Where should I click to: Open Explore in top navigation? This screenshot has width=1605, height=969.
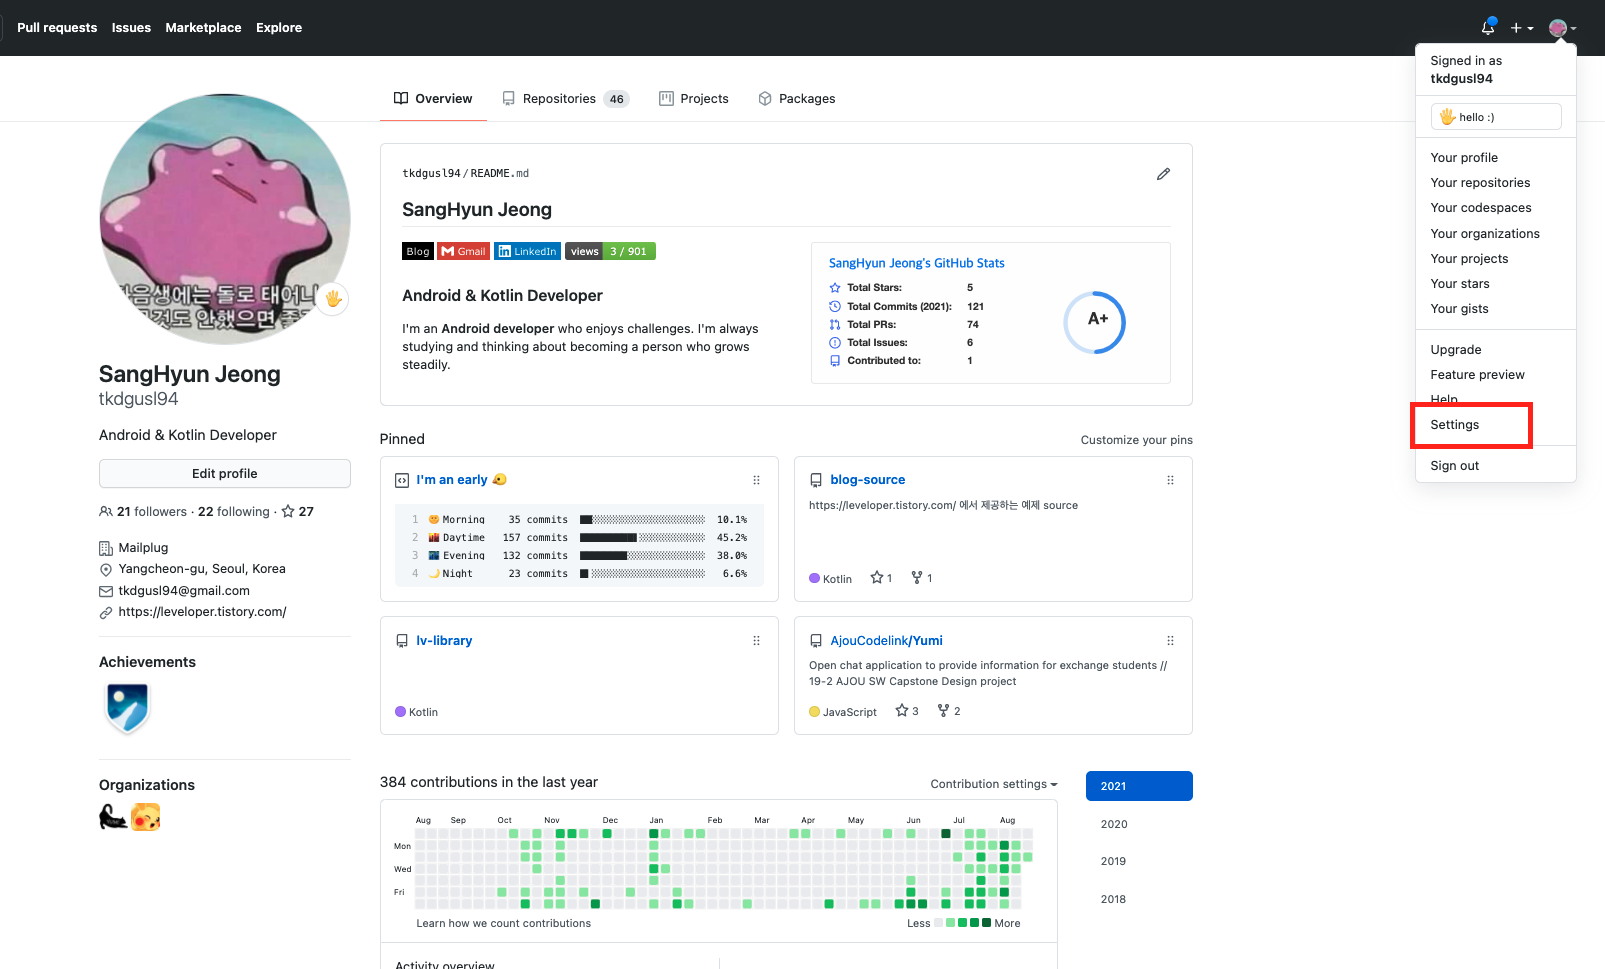click(x=279, y=28)
